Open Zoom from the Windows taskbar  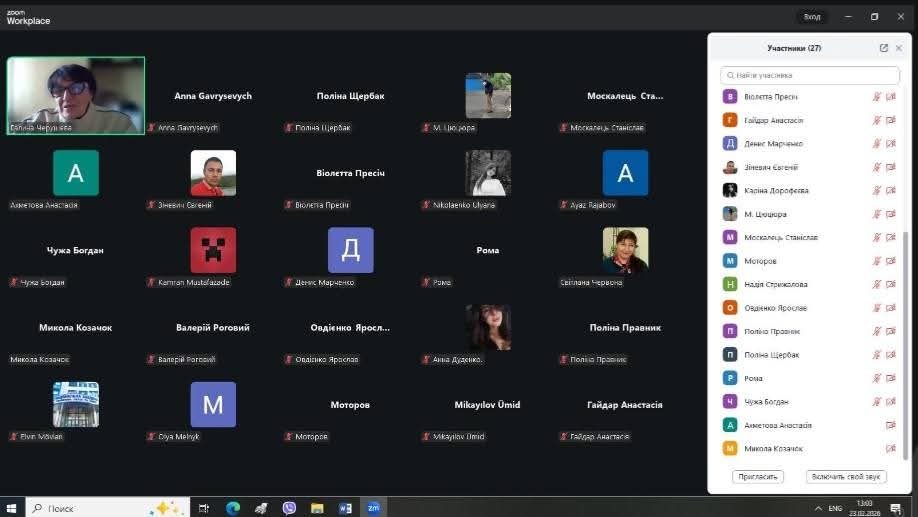373,508
